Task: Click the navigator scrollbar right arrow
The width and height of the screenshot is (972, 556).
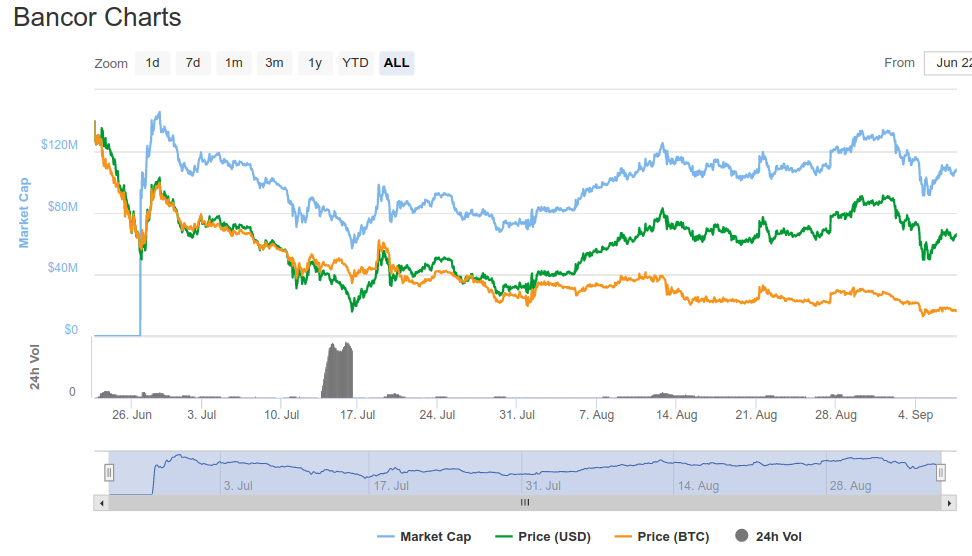Action: 949,503
